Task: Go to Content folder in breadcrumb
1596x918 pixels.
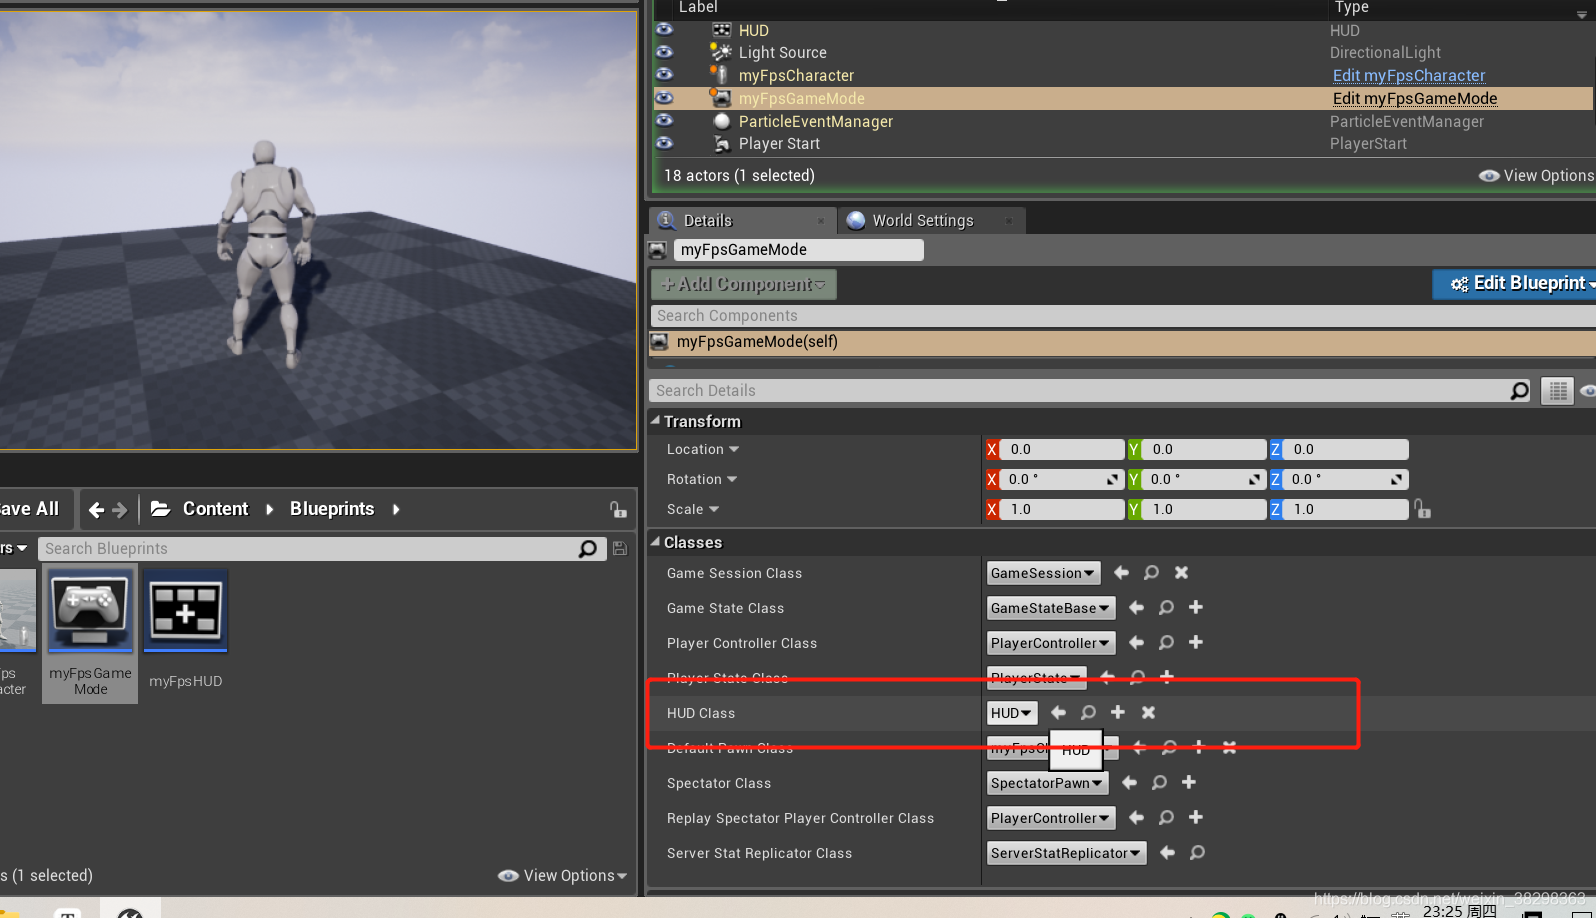Action: coord(215,509)
